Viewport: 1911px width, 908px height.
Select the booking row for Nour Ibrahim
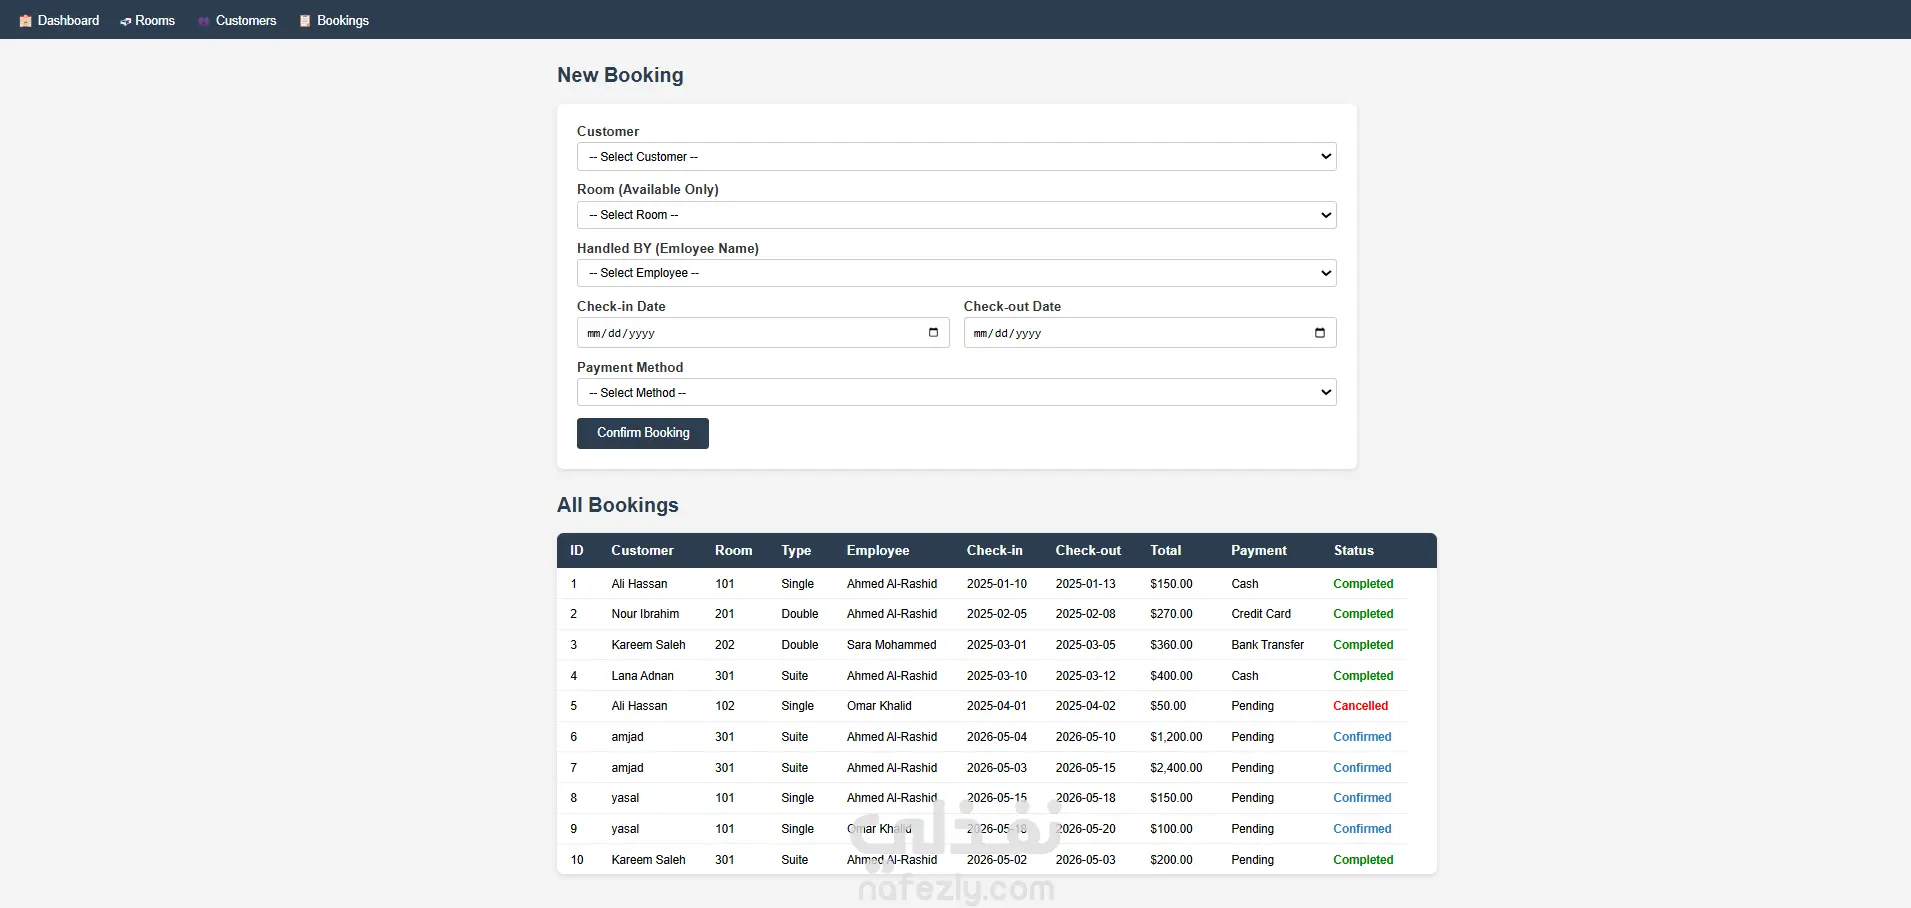click(x=982, y=614)
